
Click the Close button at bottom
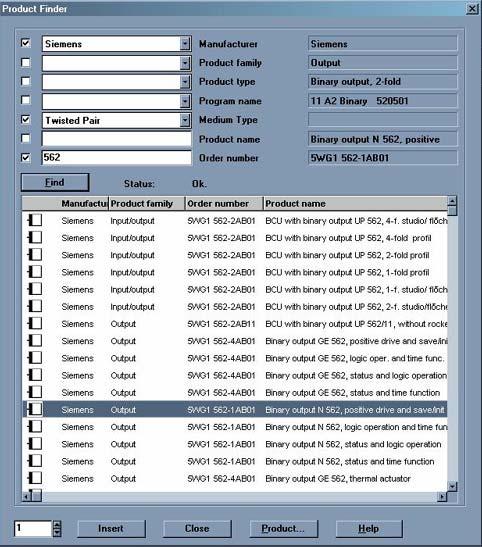click(197, 529)
